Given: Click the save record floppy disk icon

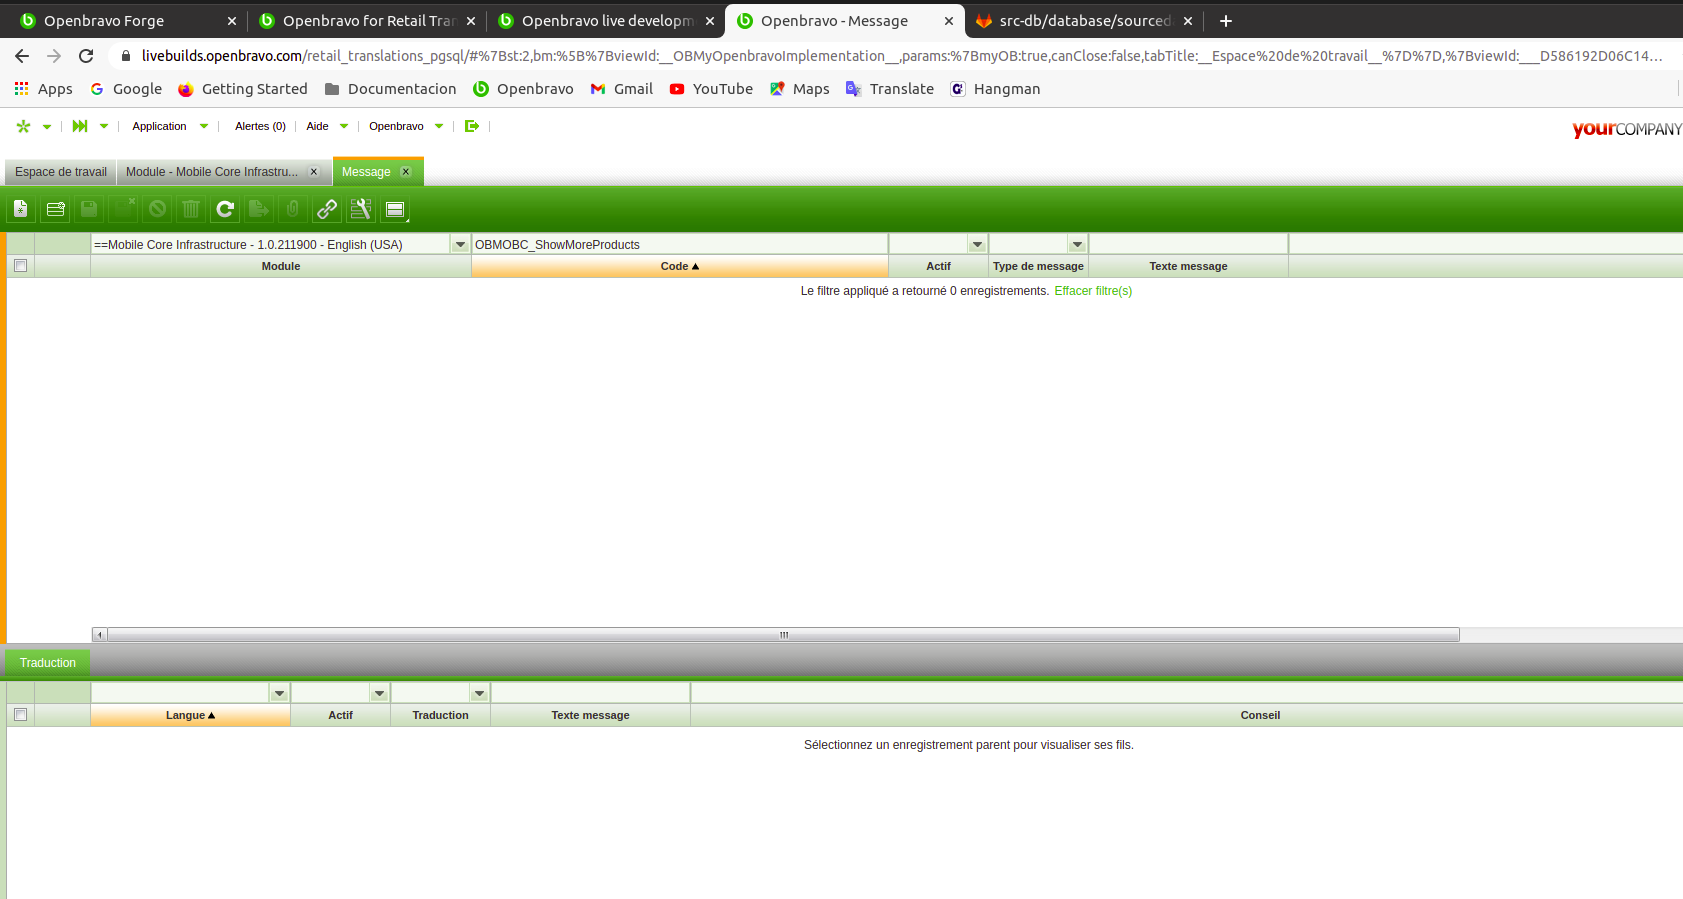Looking at the screenshot, I should [x=89, y=209].
